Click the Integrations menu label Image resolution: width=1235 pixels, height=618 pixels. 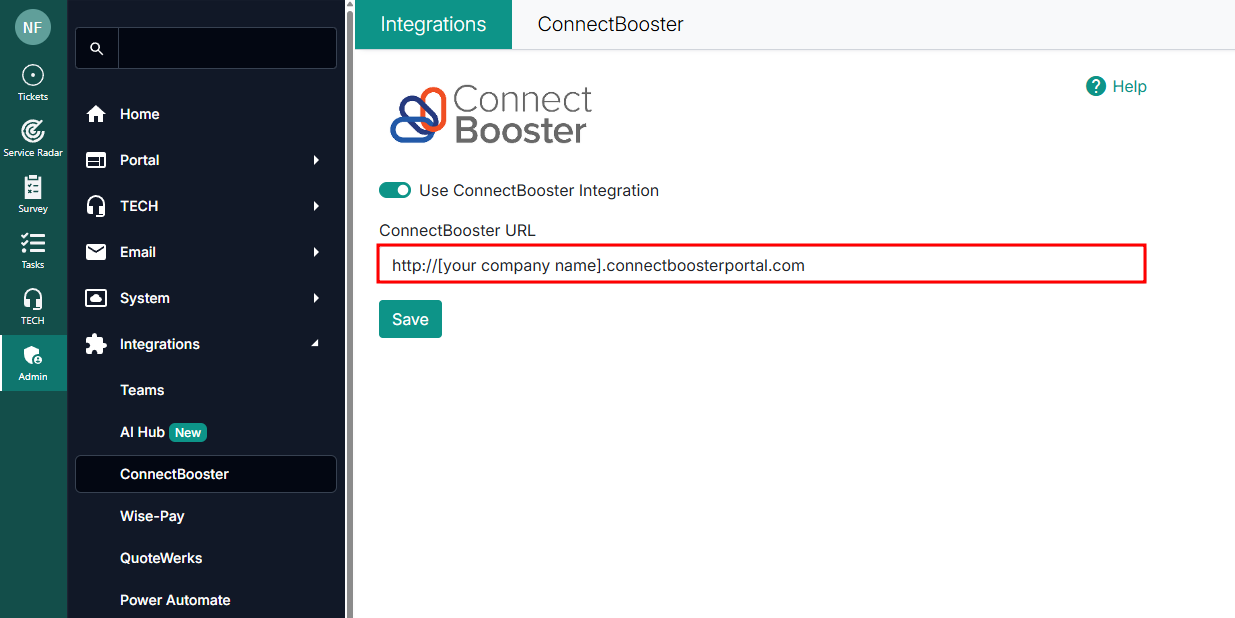click(x=160, y=344)
